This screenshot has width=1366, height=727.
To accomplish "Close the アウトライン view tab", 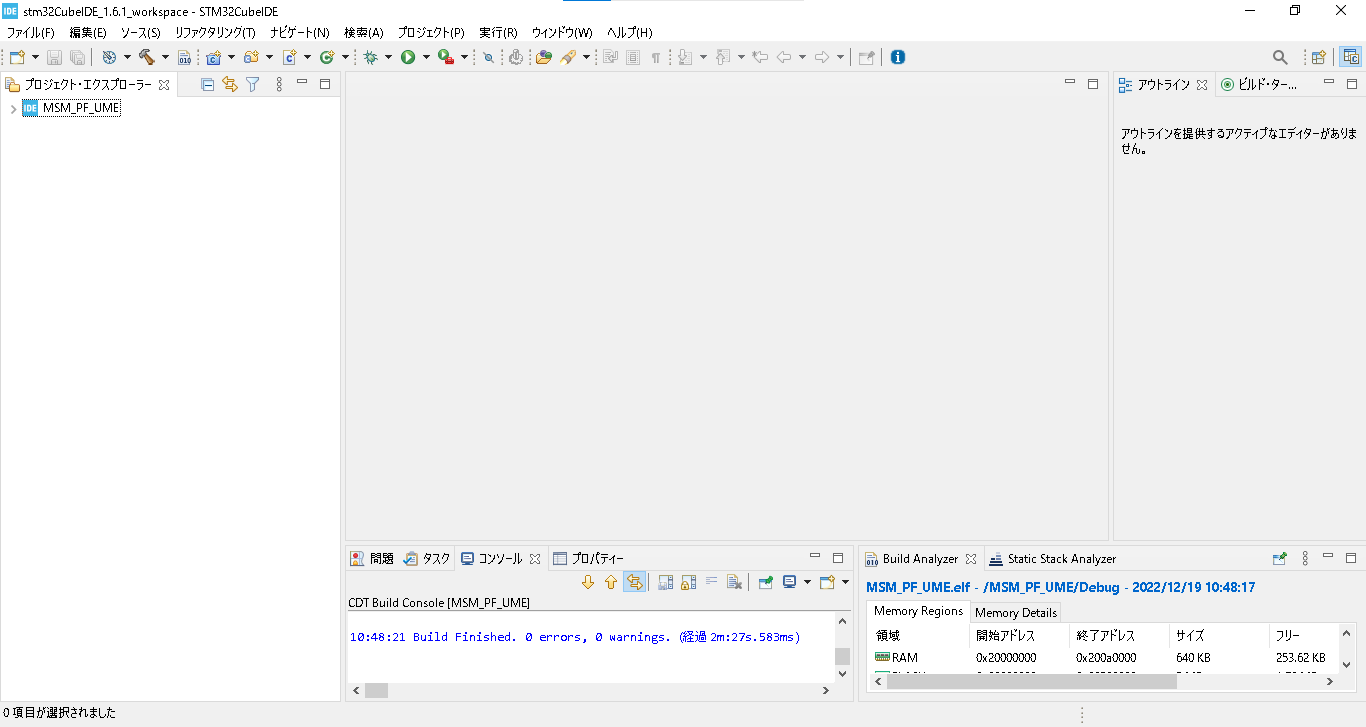I will (x=1202, y=85).
